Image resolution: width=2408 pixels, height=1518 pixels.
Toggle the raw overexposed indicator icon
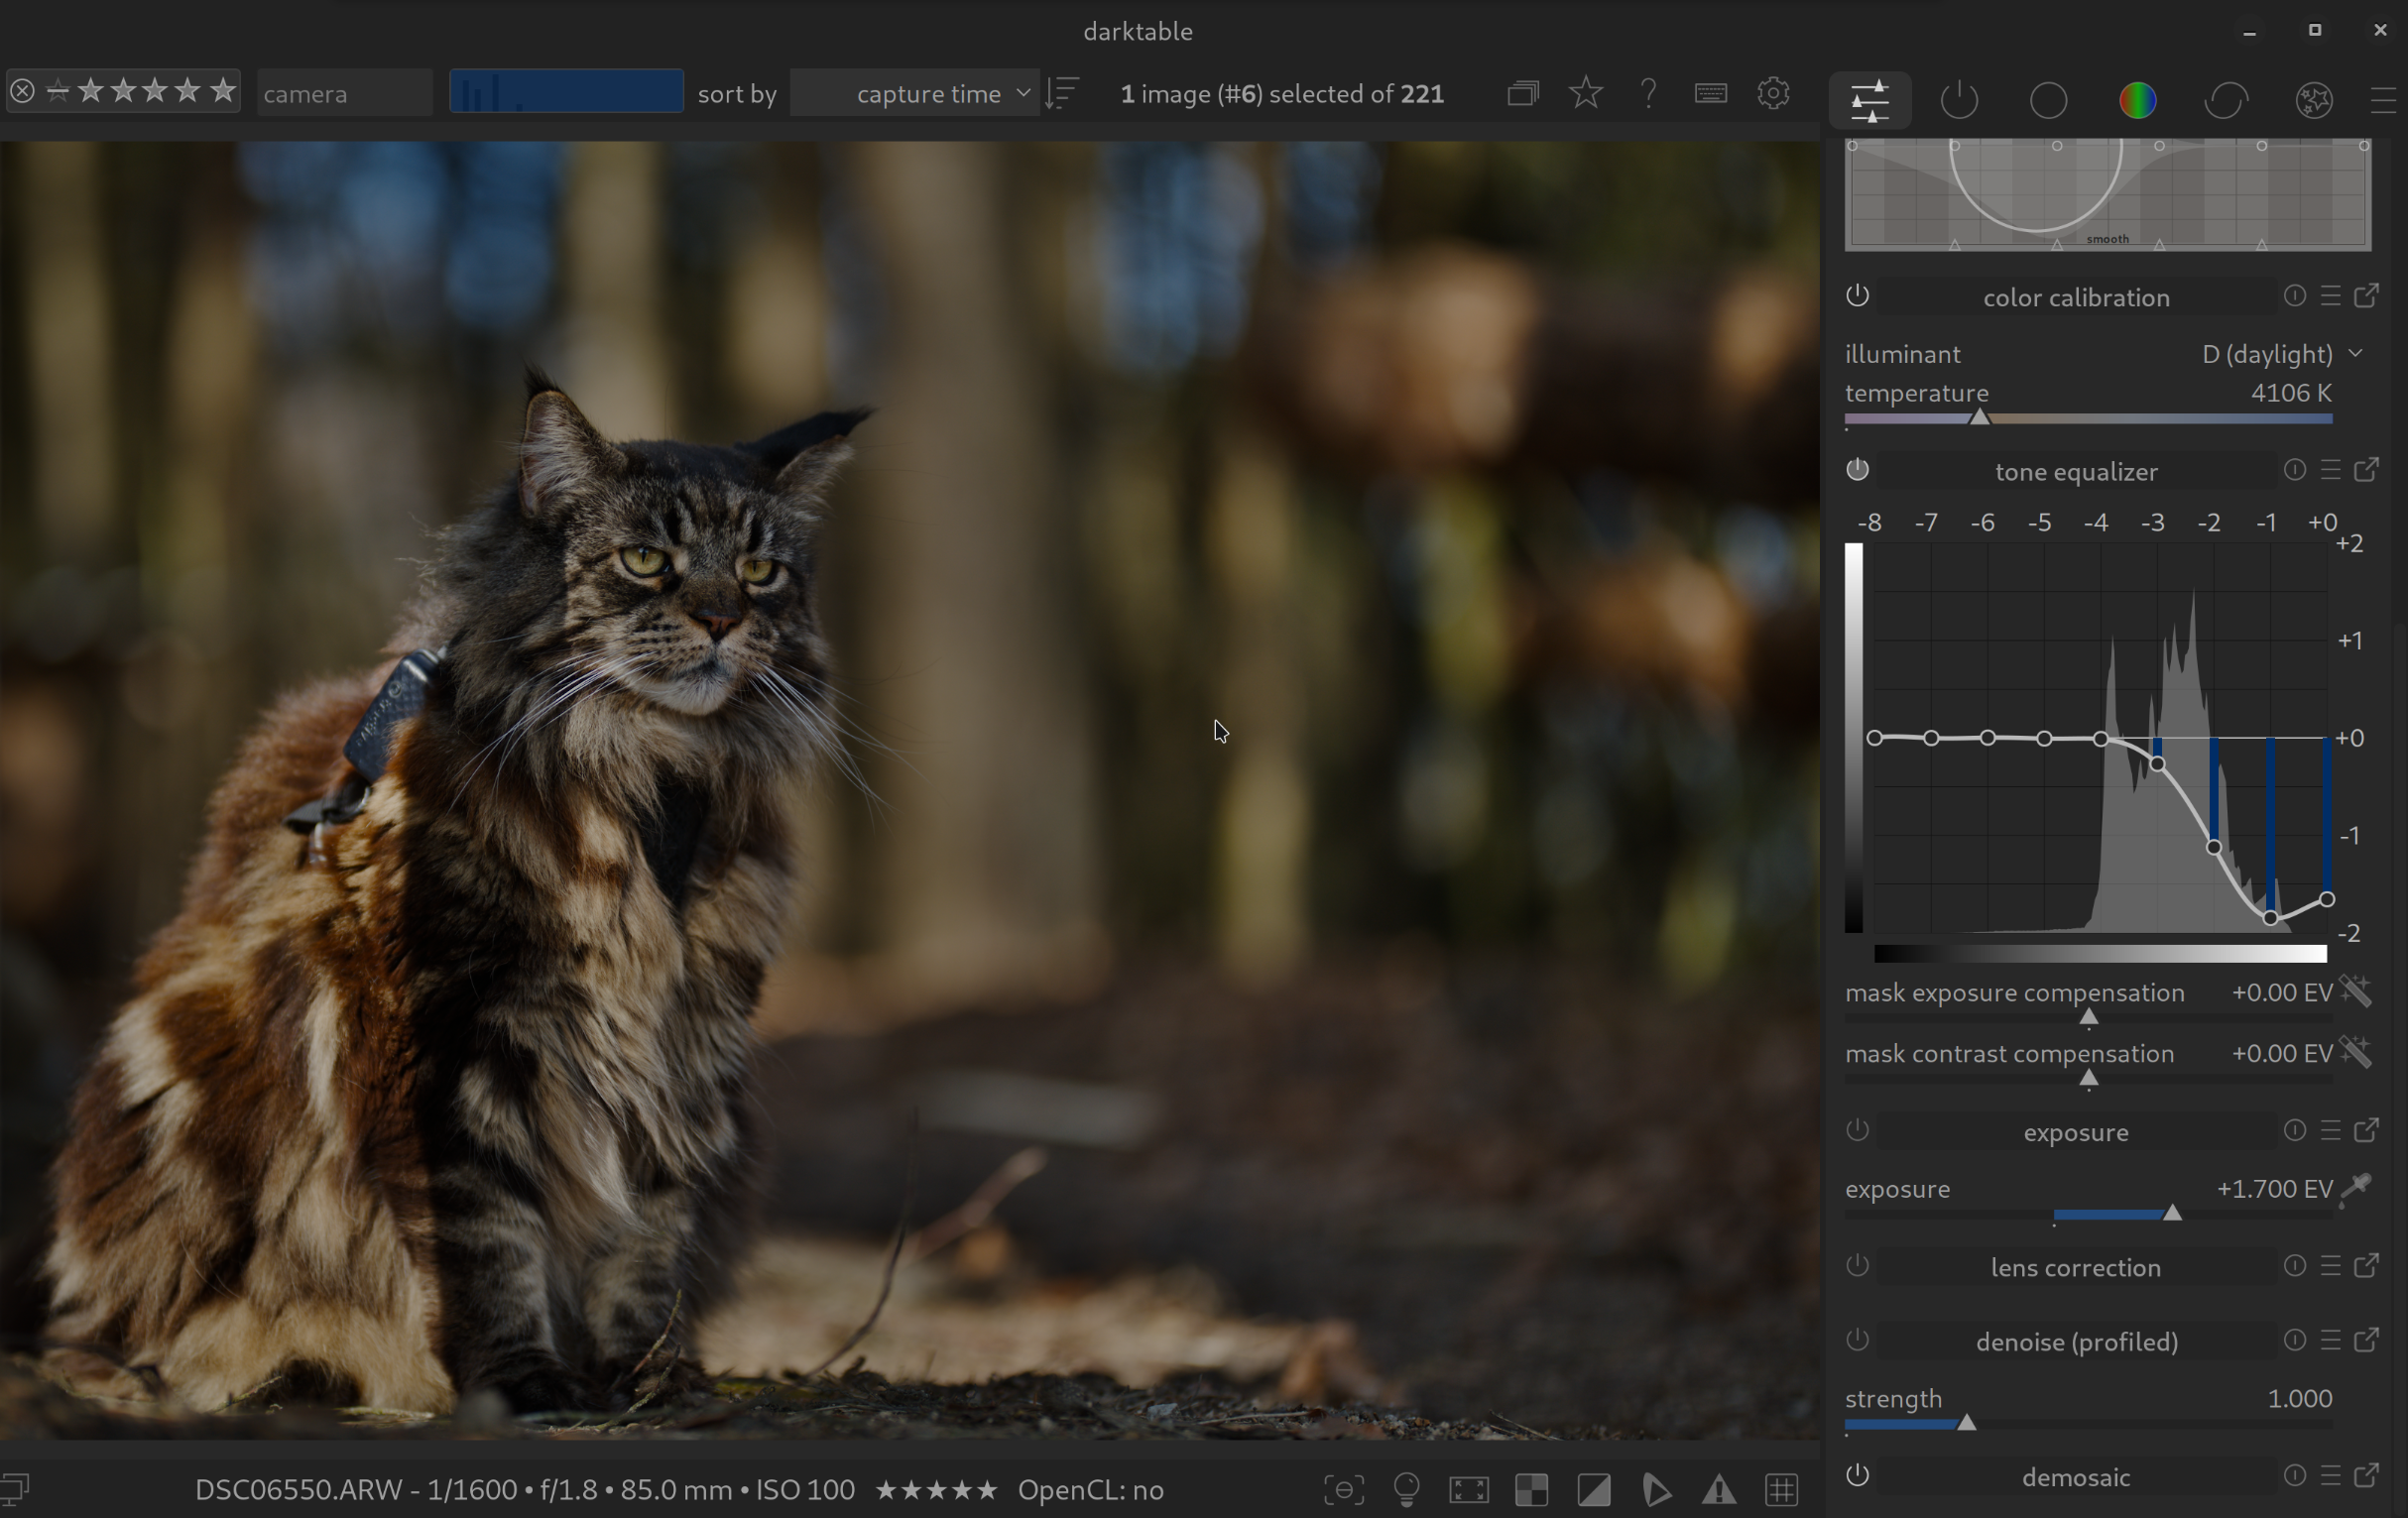(1531, 1490)
